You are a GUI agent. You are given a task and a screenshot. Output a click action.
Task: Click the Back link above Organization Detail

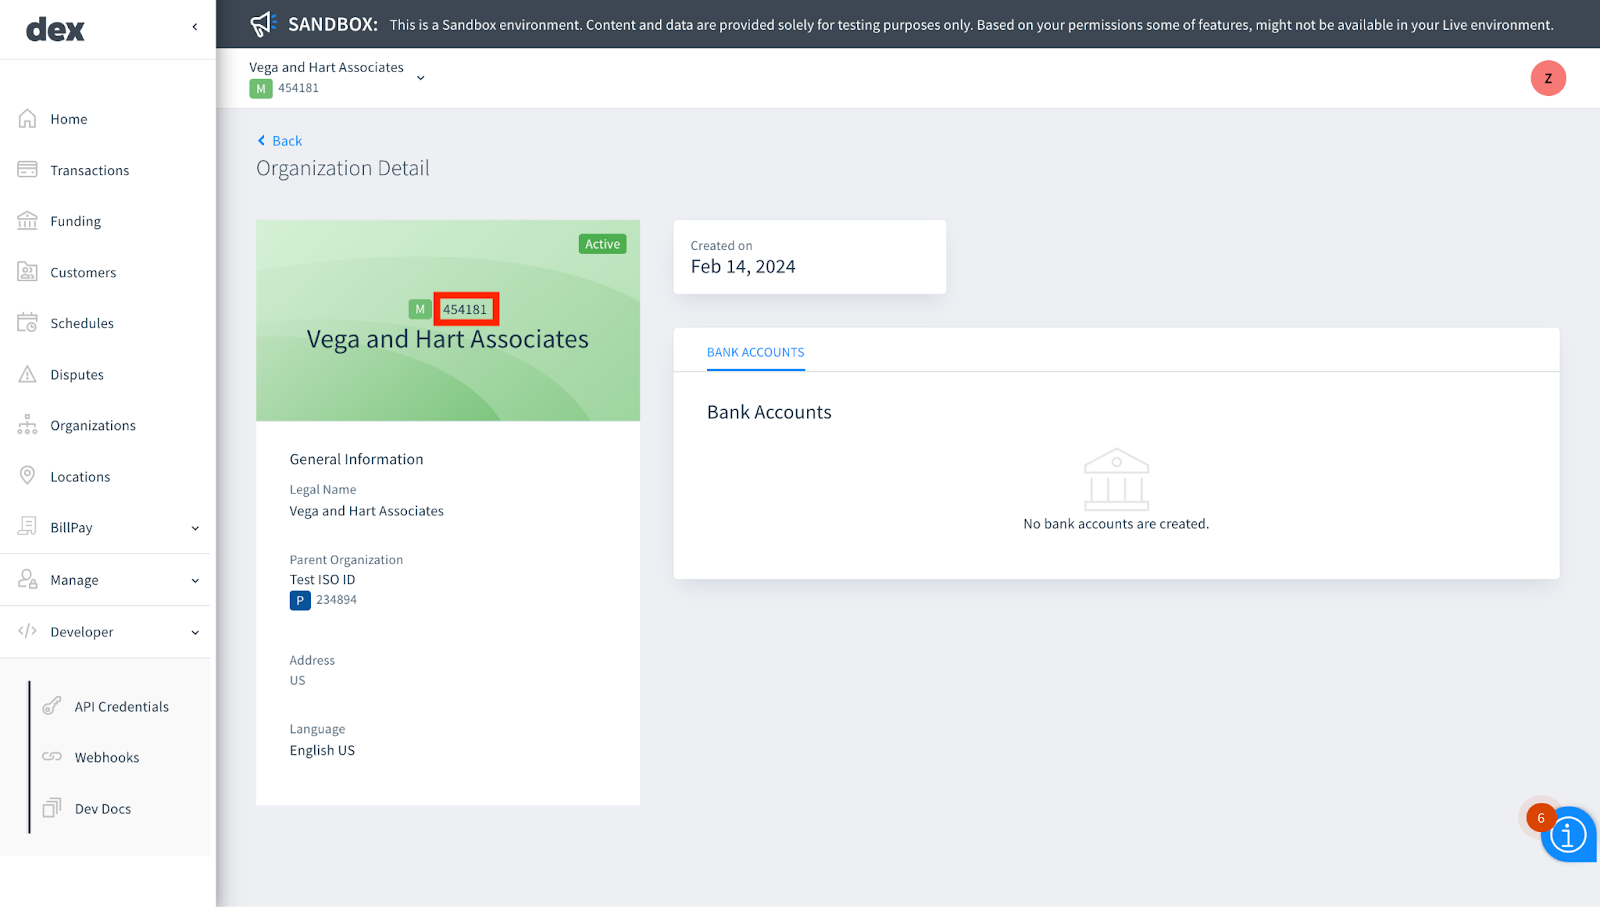pos(279,140)
